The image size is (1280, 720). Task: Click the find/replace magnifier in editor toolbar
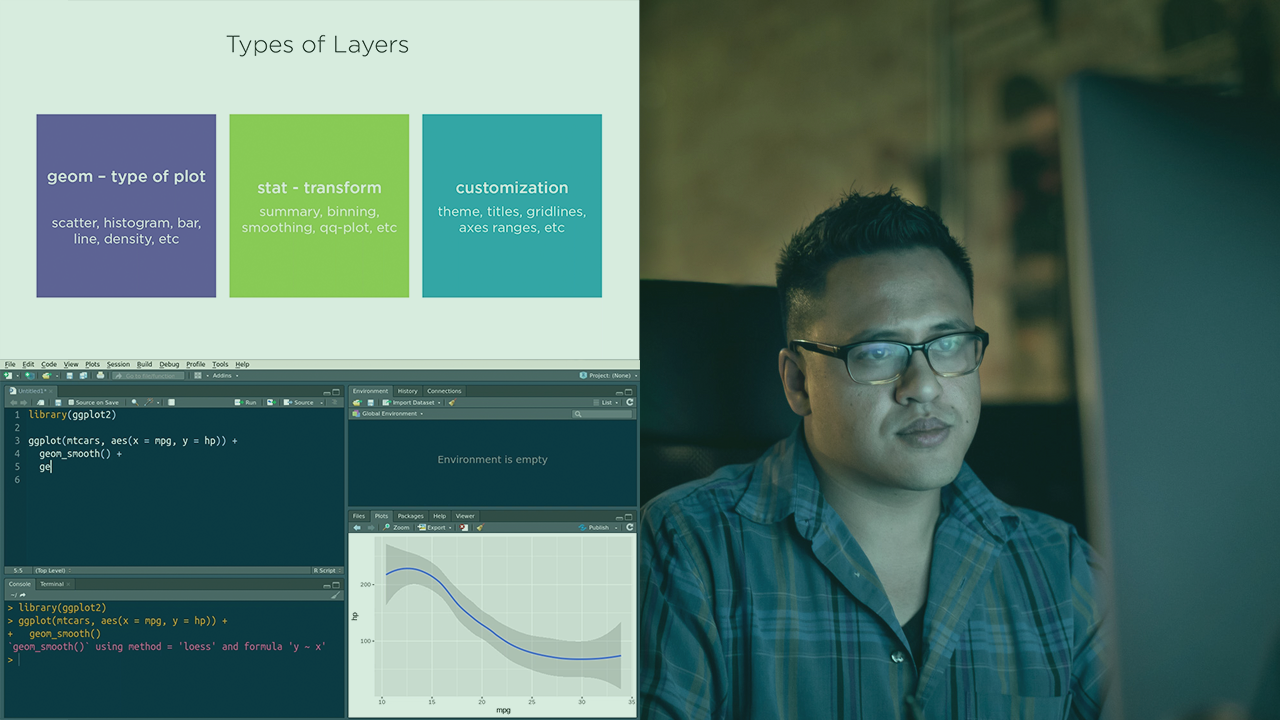tap(135, 403)
